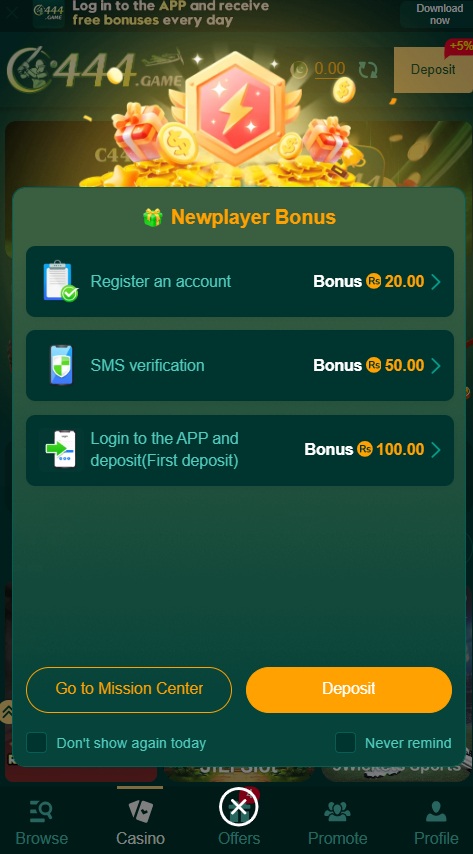
Task: Click the clipboard icon for Register an account
Action: (x=60, y=281)
